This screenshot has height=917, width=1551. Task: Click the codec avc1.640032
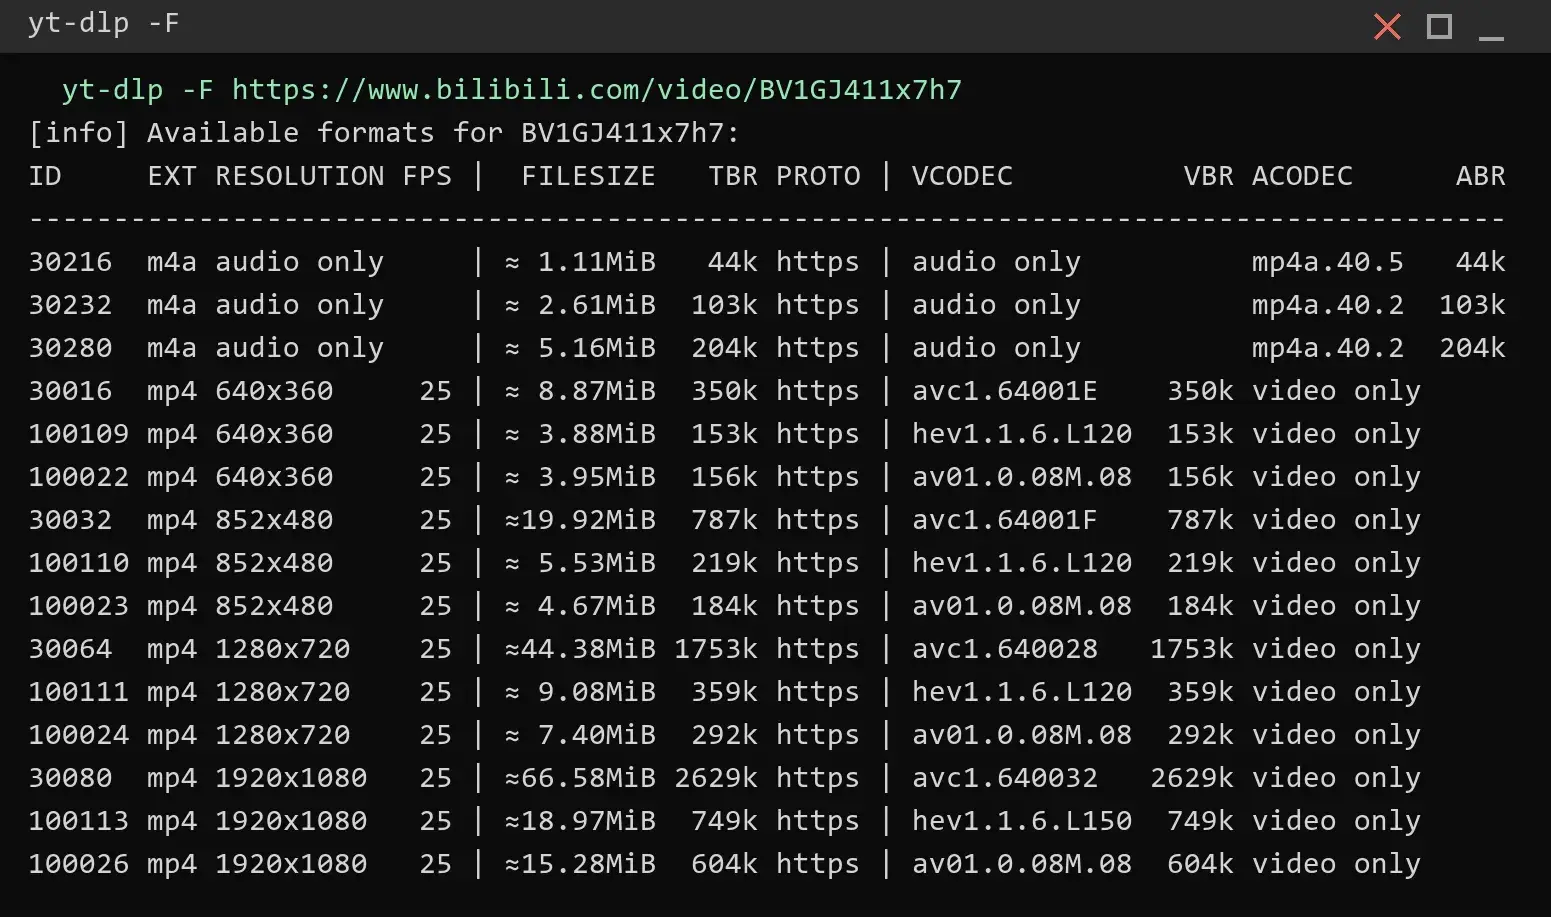(1004, 778)
